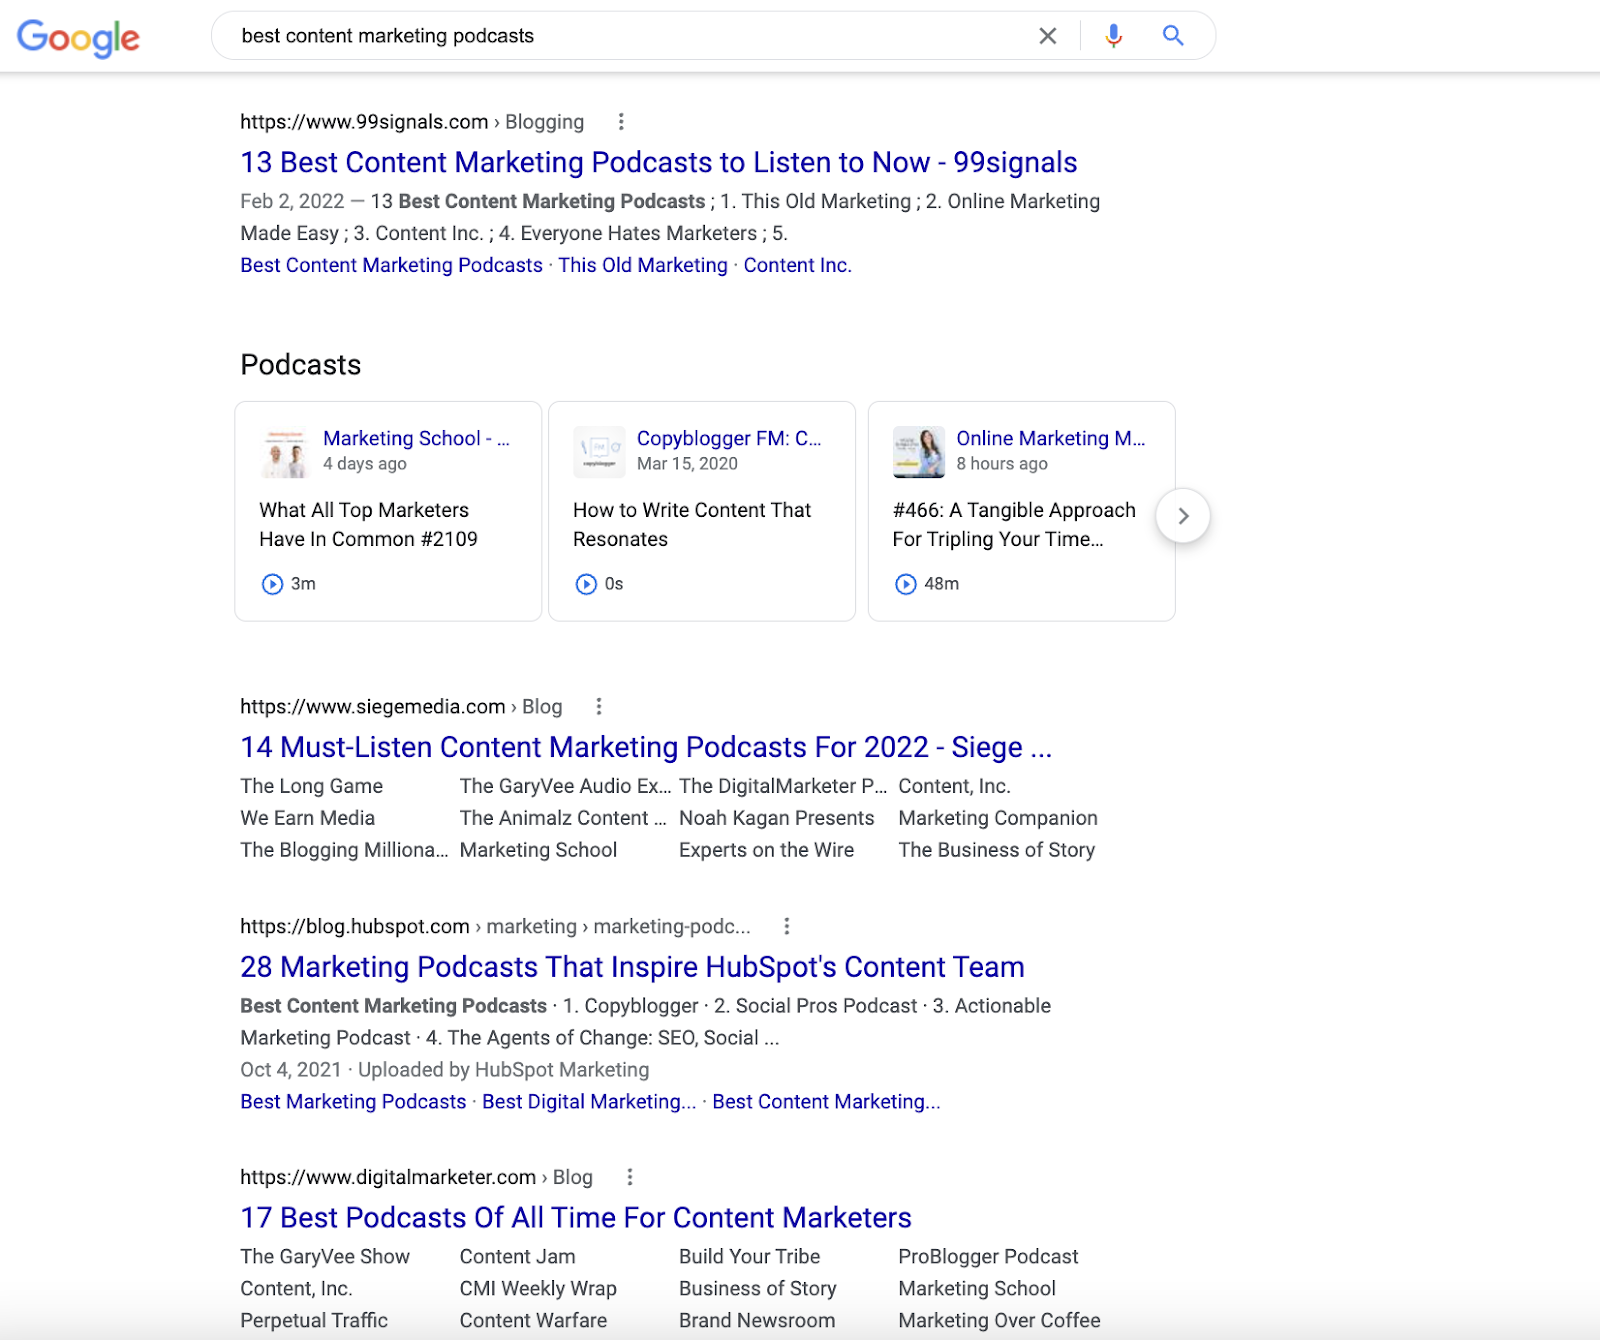
Task: Play the 48m Online Marketing episode
Action: (906, 584)
